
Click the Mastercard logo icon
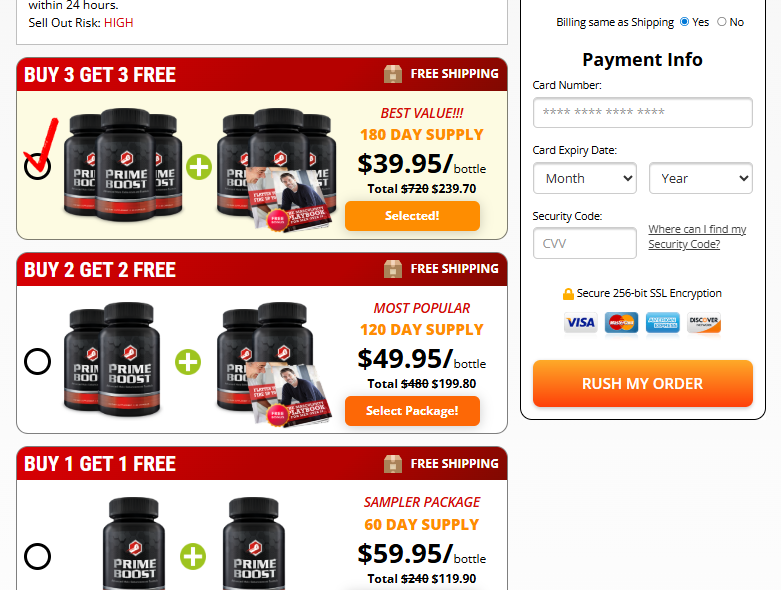tap(622, 323)
